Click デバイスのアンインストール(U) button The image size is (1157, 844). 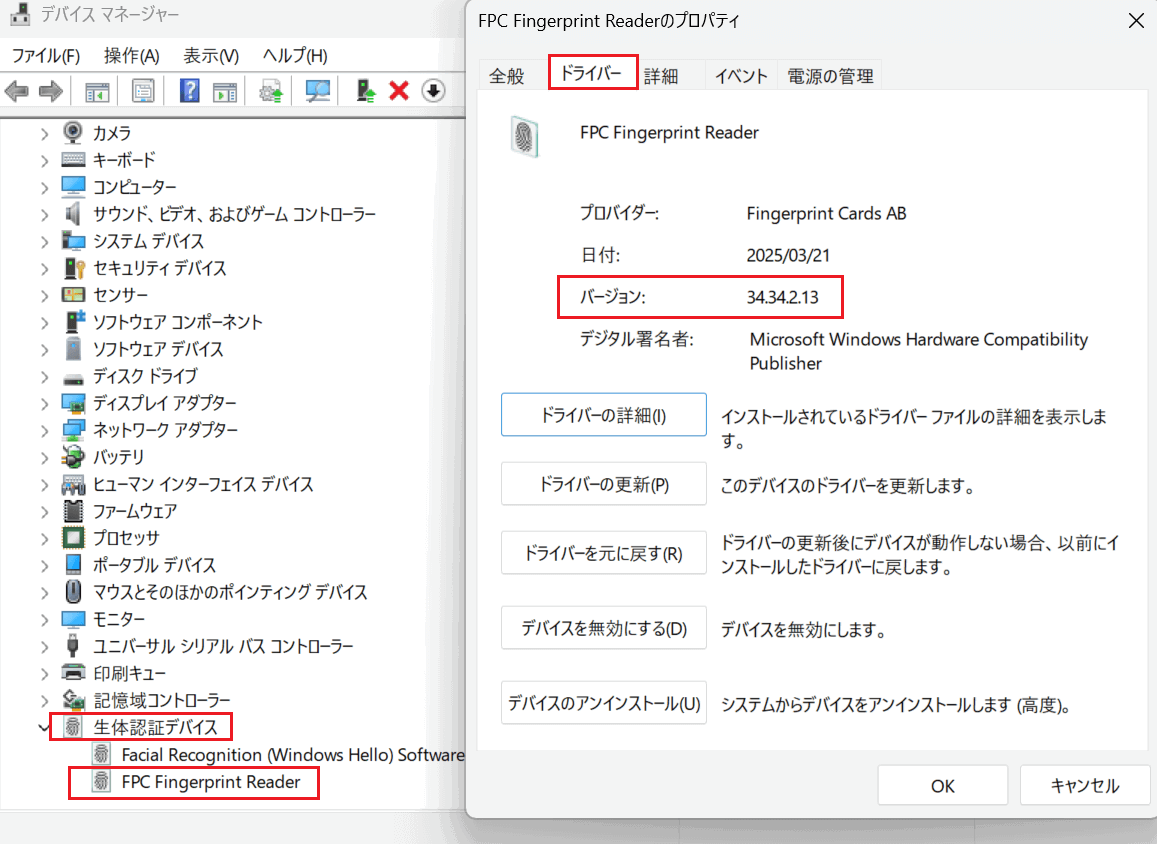click(604, 703)
